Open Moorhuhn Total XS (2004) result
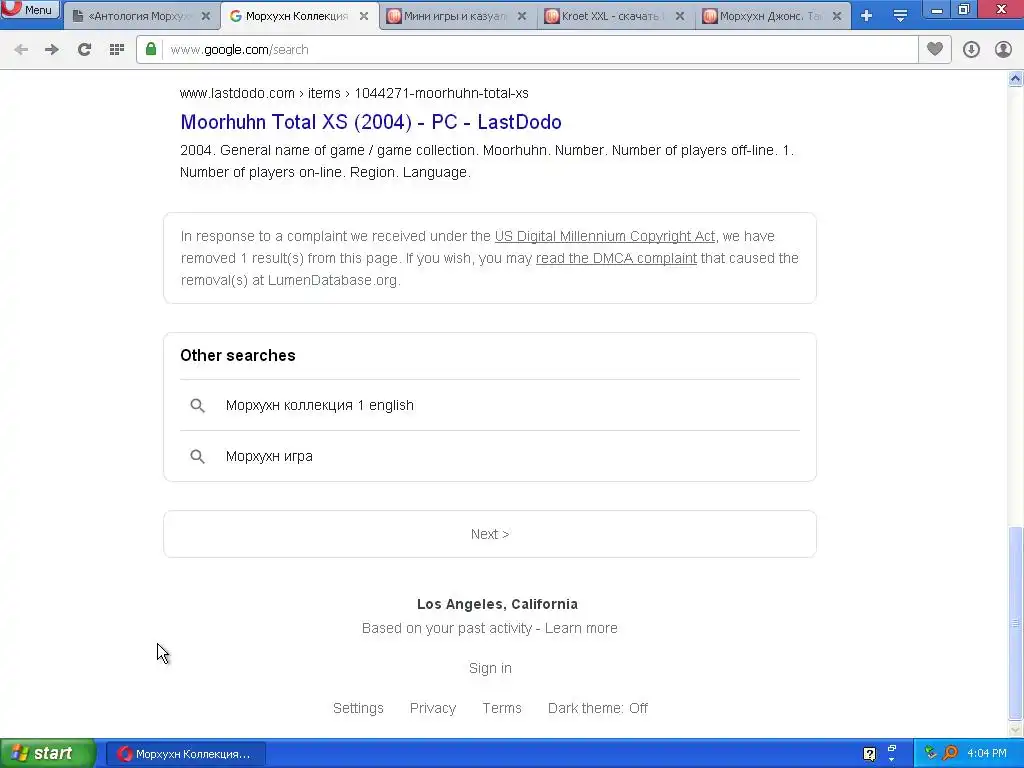Viewport: 1024px width, 768px height. [371, 122]
